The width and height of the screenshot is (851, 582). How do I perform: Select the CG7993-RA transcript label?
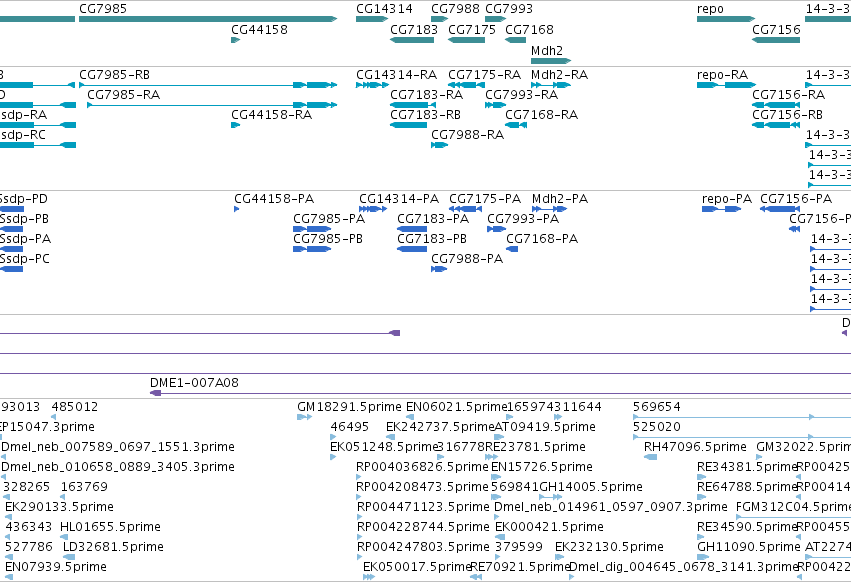point(522,95)
